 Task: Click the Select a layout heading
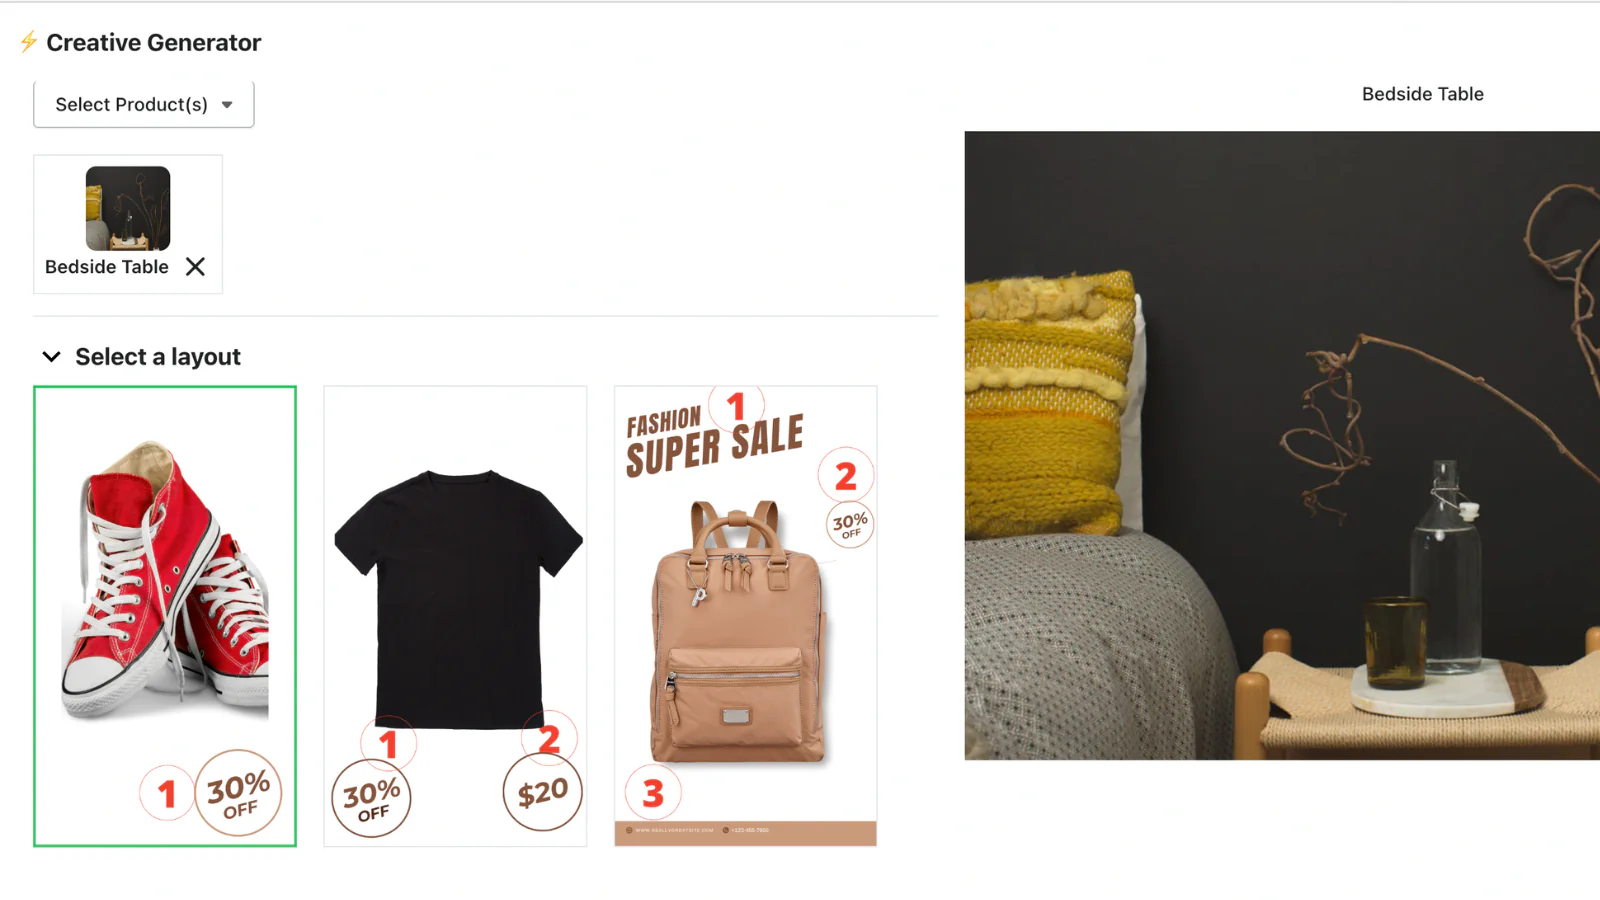tap(158, 357)
